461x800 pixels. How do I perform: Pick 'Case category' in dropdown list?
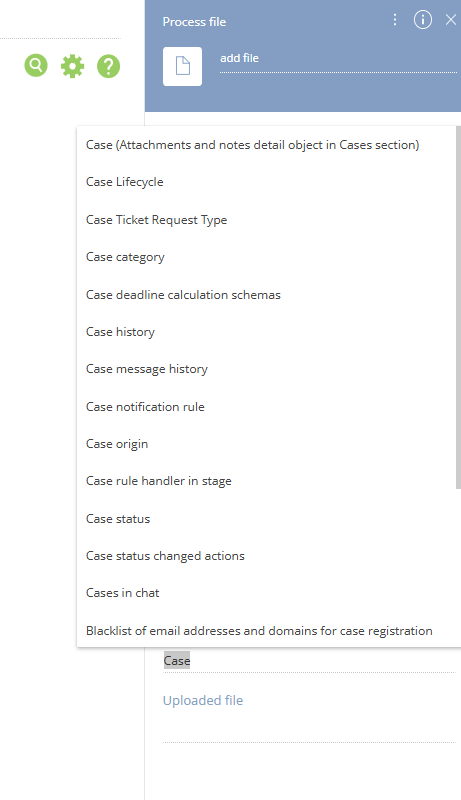coord(266,257)
